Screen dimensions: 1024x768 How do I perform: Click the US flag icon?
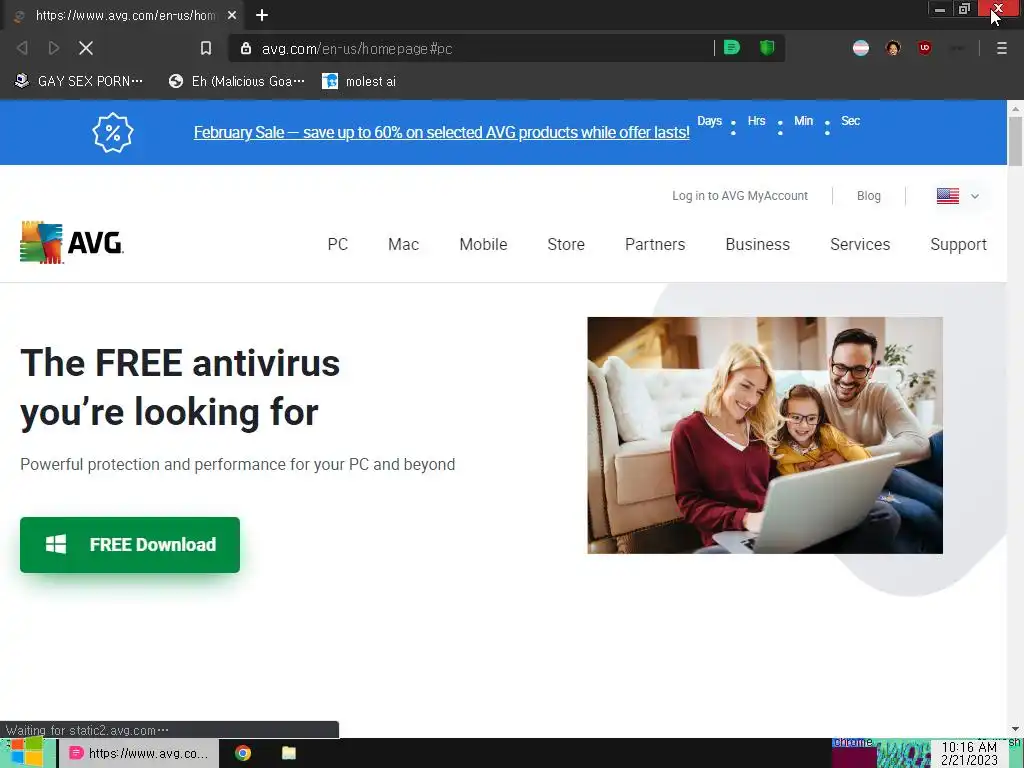pos(948,196)
